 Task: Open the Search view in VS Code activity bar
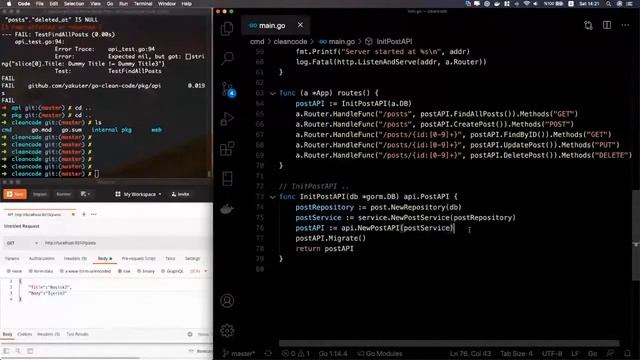coord(227,58)
